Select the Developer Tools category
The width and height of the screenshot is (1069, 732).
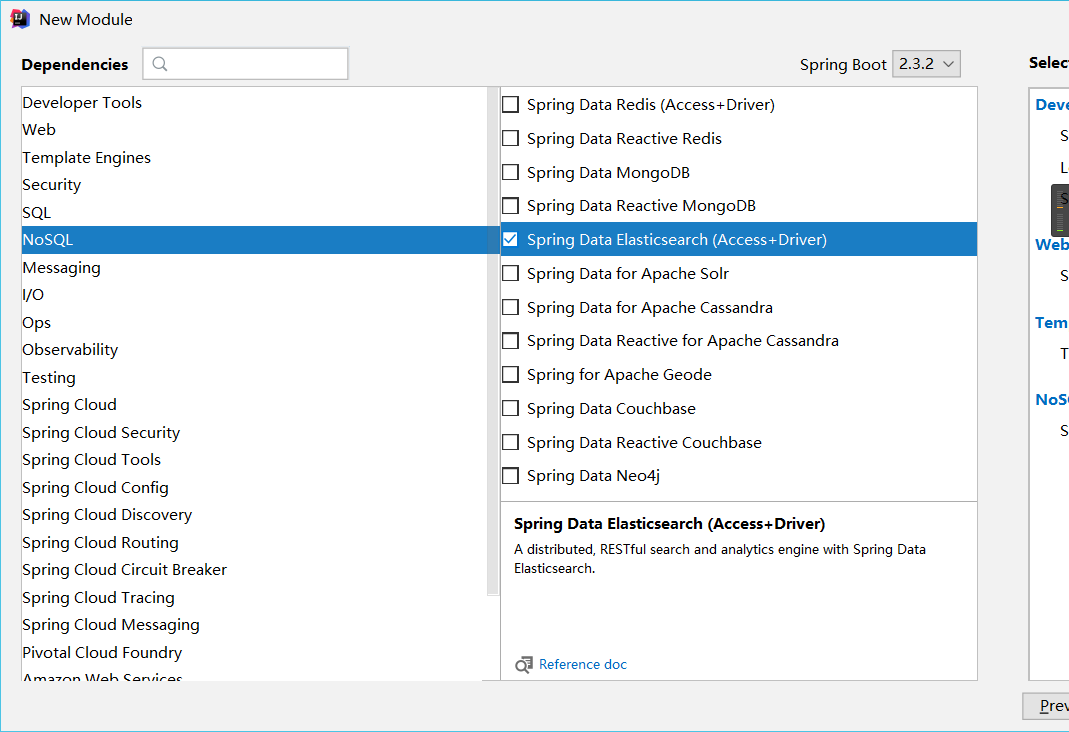point(254,102)
